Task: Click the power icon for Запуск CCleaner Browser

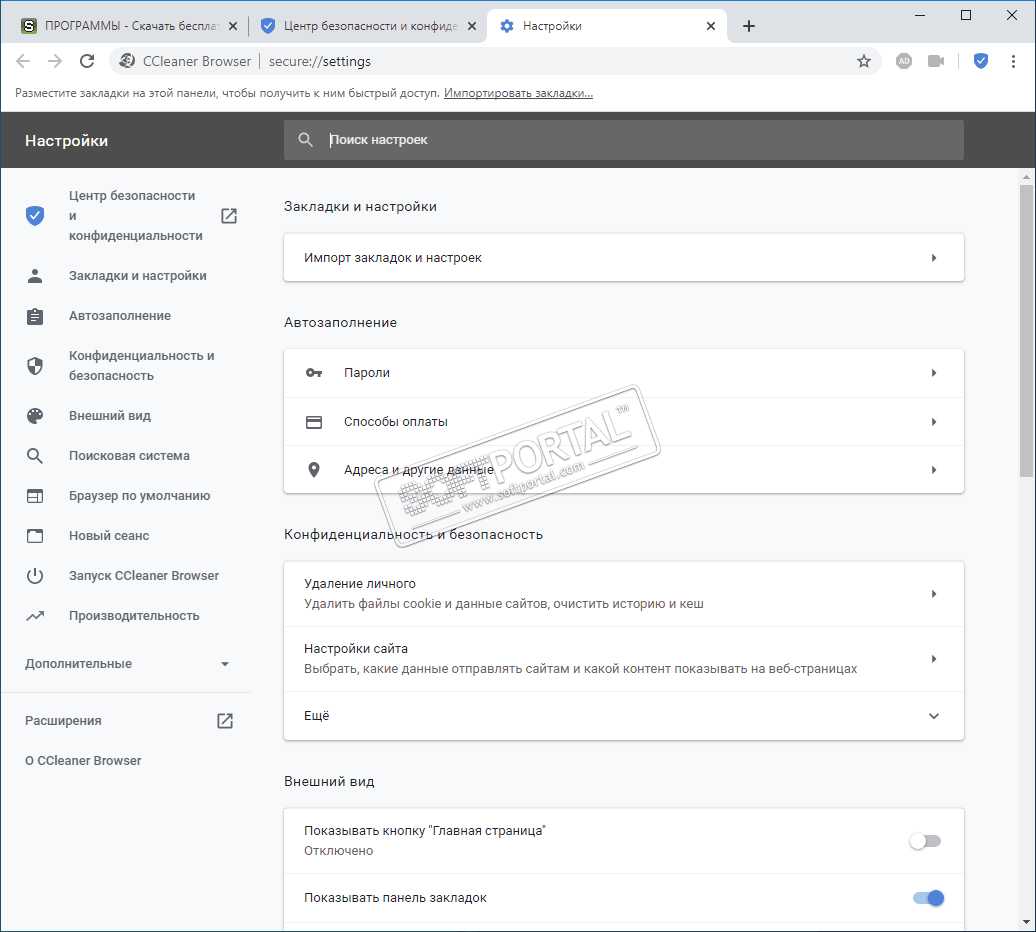Action: pyautogui.click(x=35, y=576)
